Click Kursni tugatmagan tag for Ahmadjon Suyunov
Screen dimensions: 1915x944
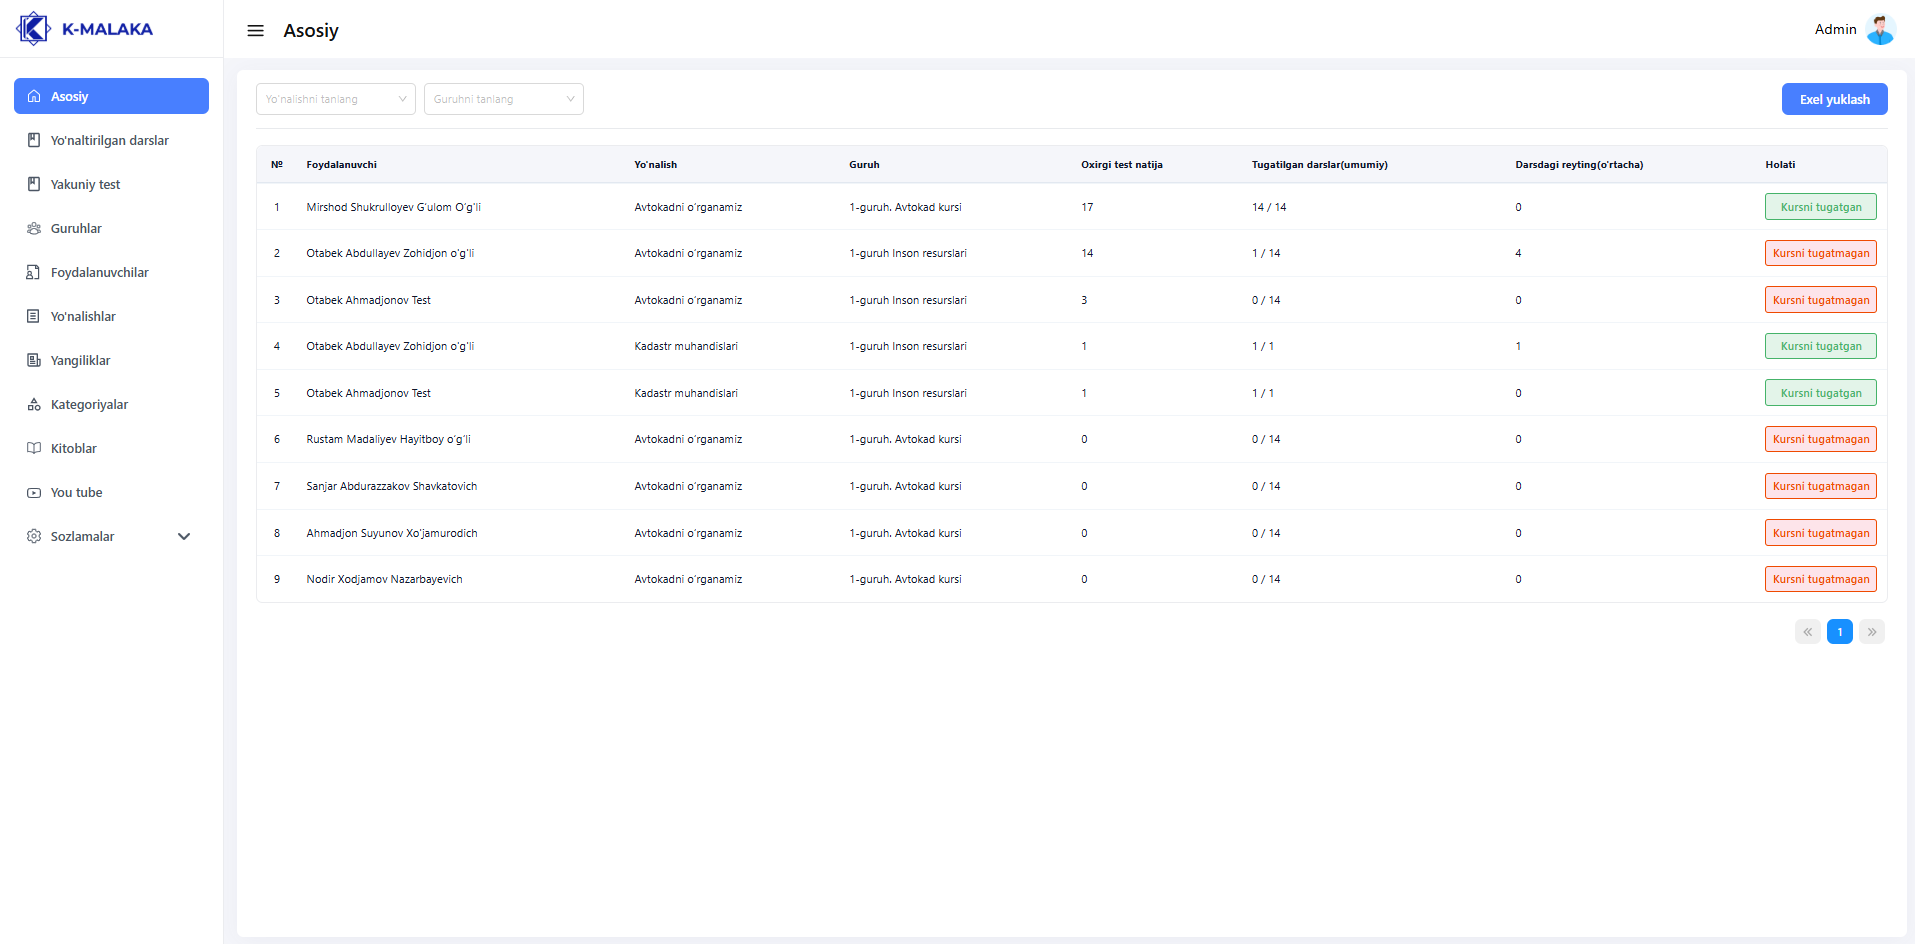tap(1821, 533)
